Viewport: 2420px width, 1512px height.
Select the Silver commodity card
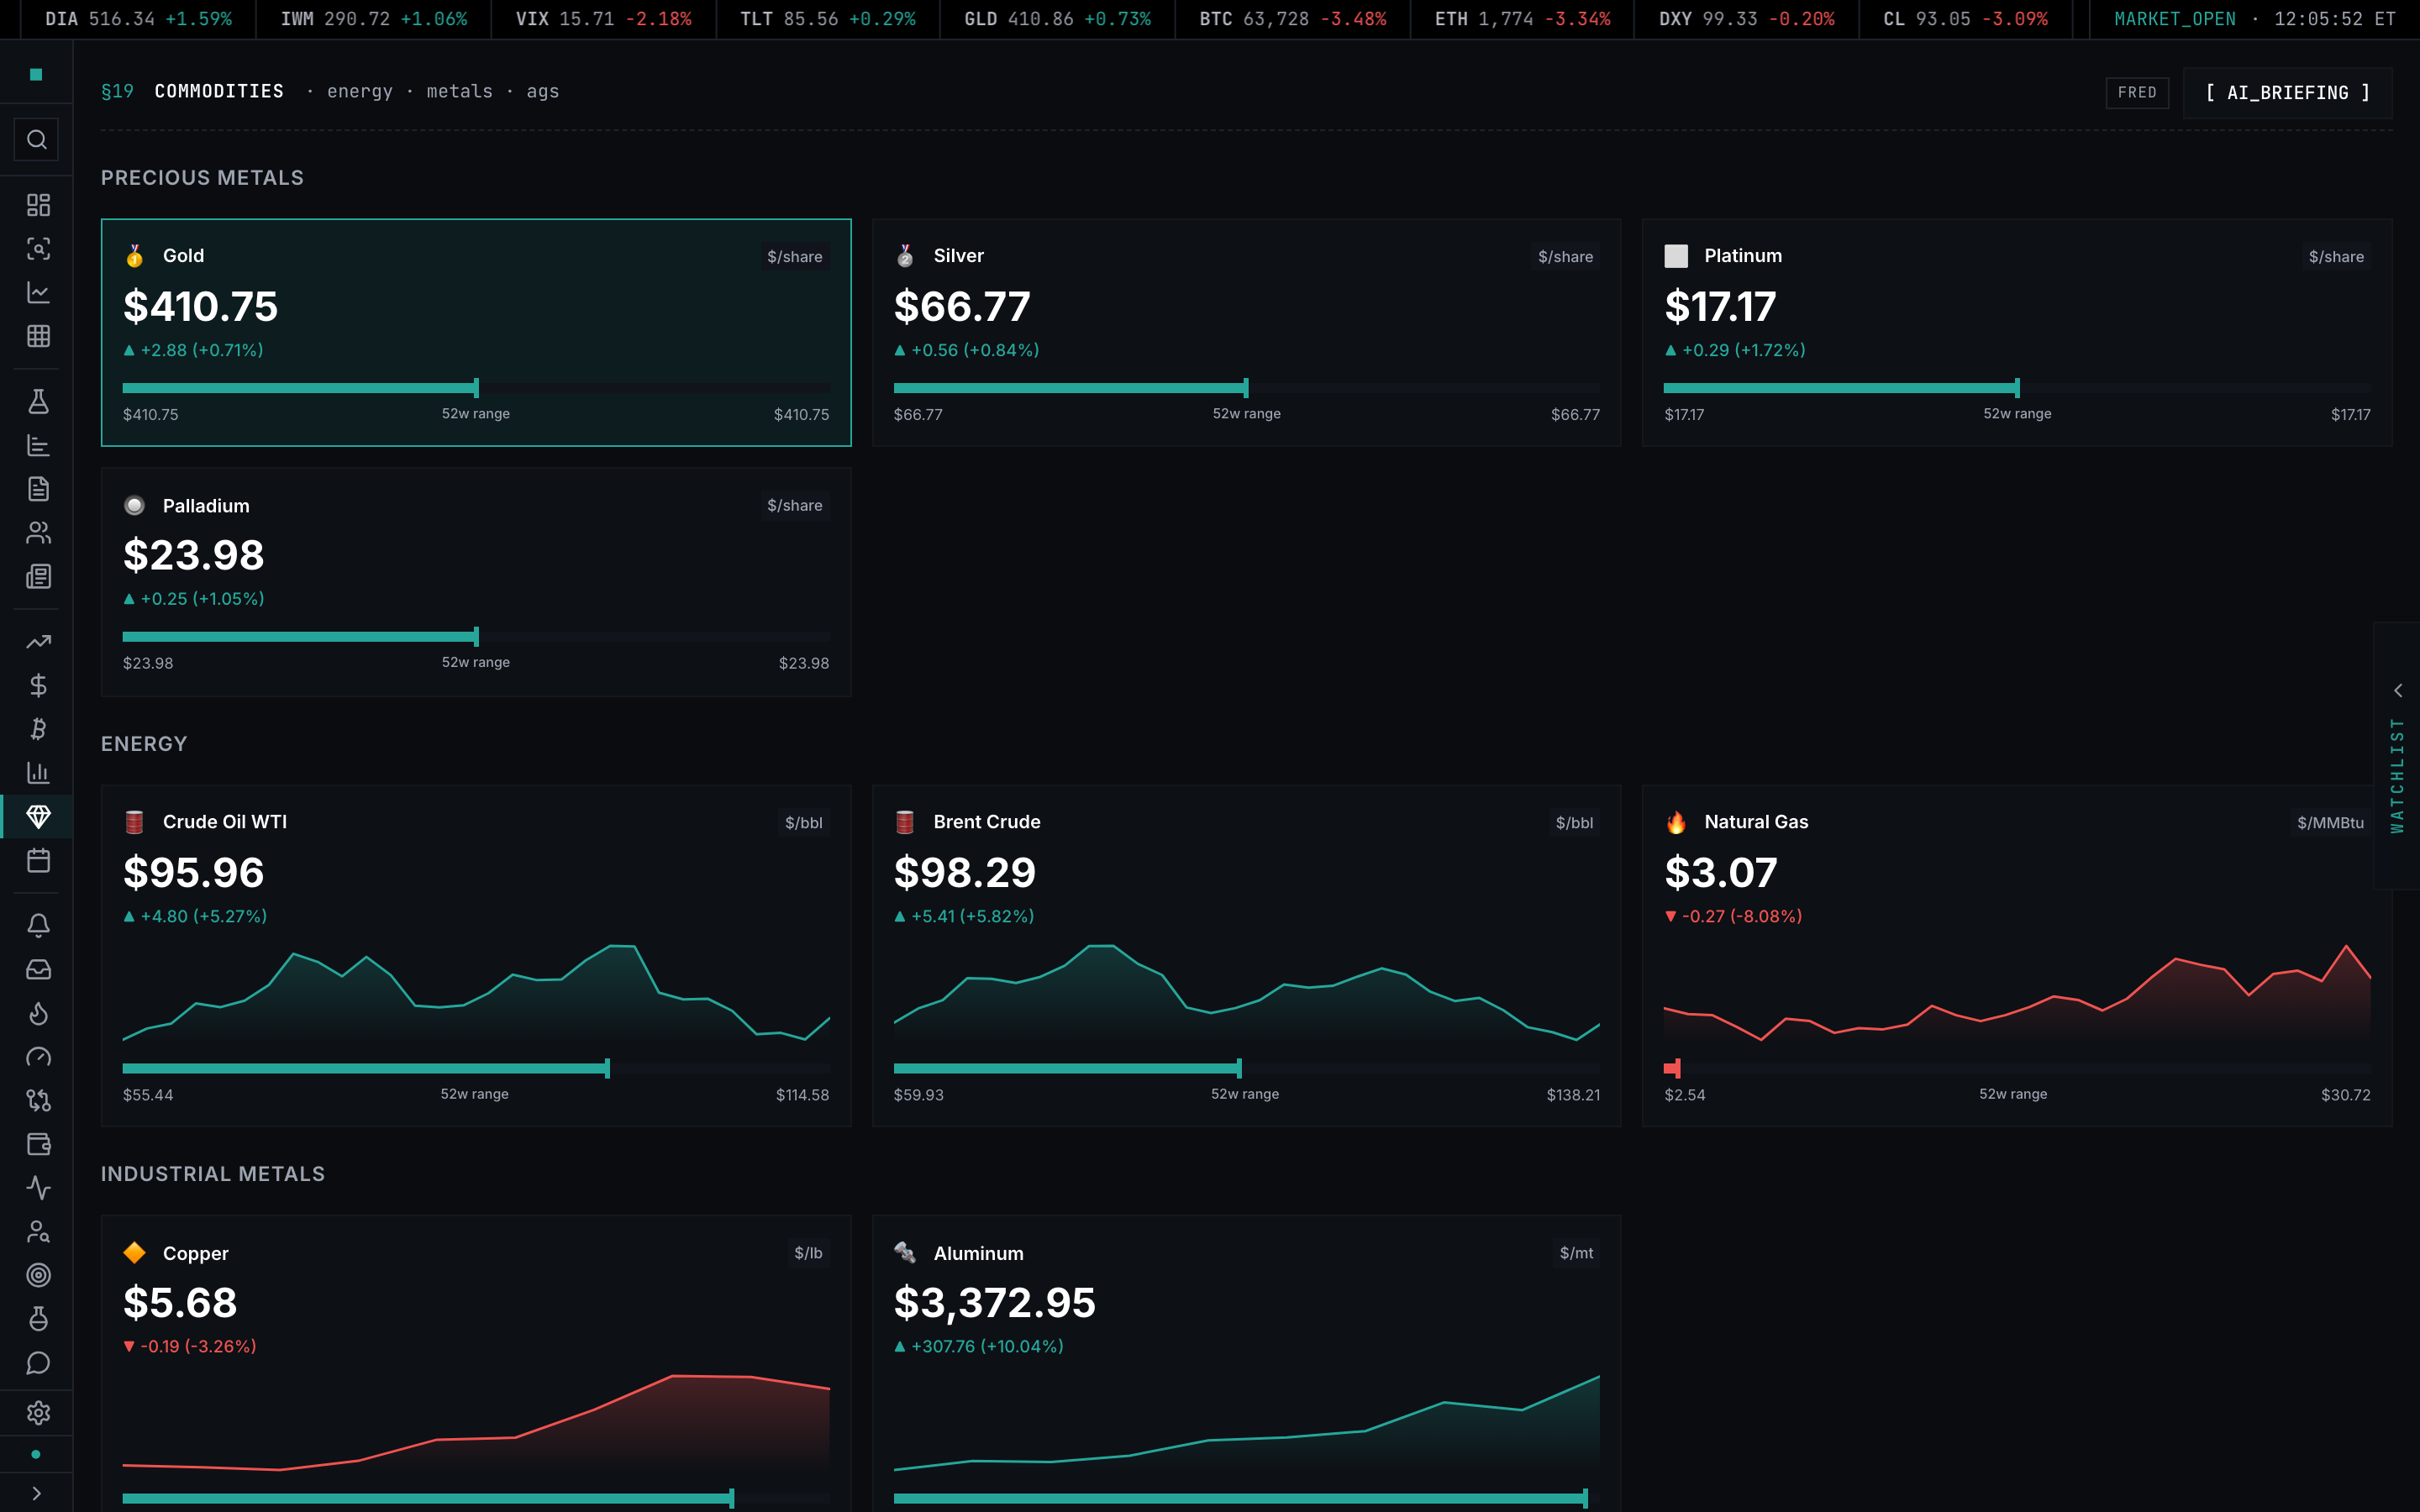1246,332
